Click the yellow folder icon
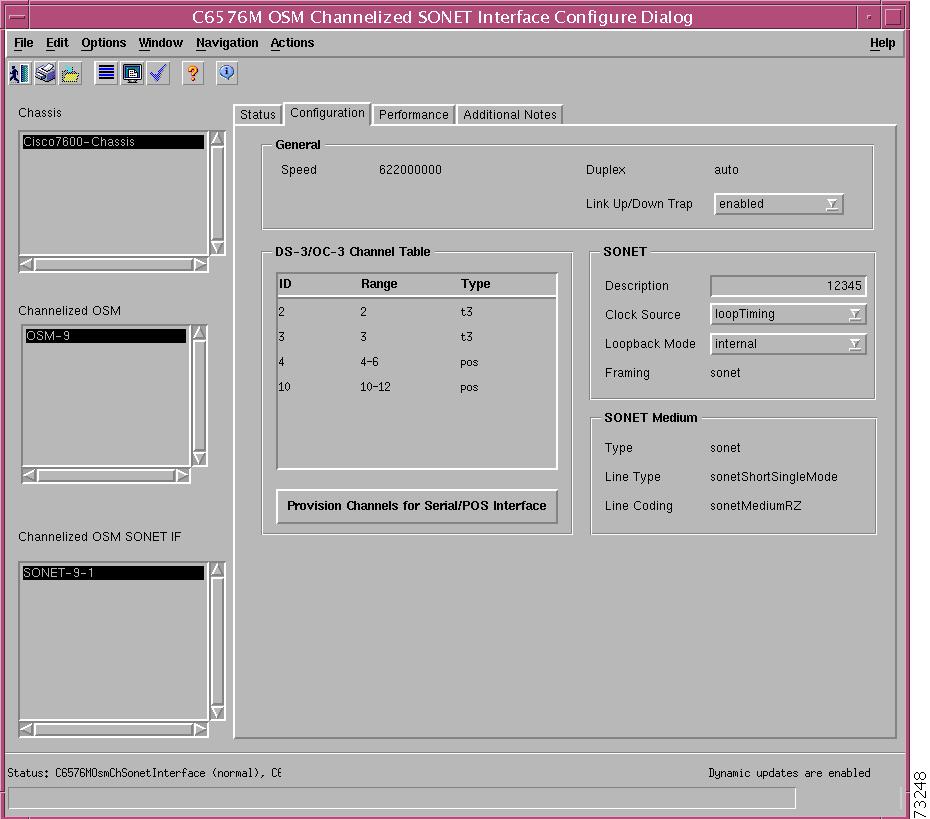930x819 pixels. tap(71, 74)
